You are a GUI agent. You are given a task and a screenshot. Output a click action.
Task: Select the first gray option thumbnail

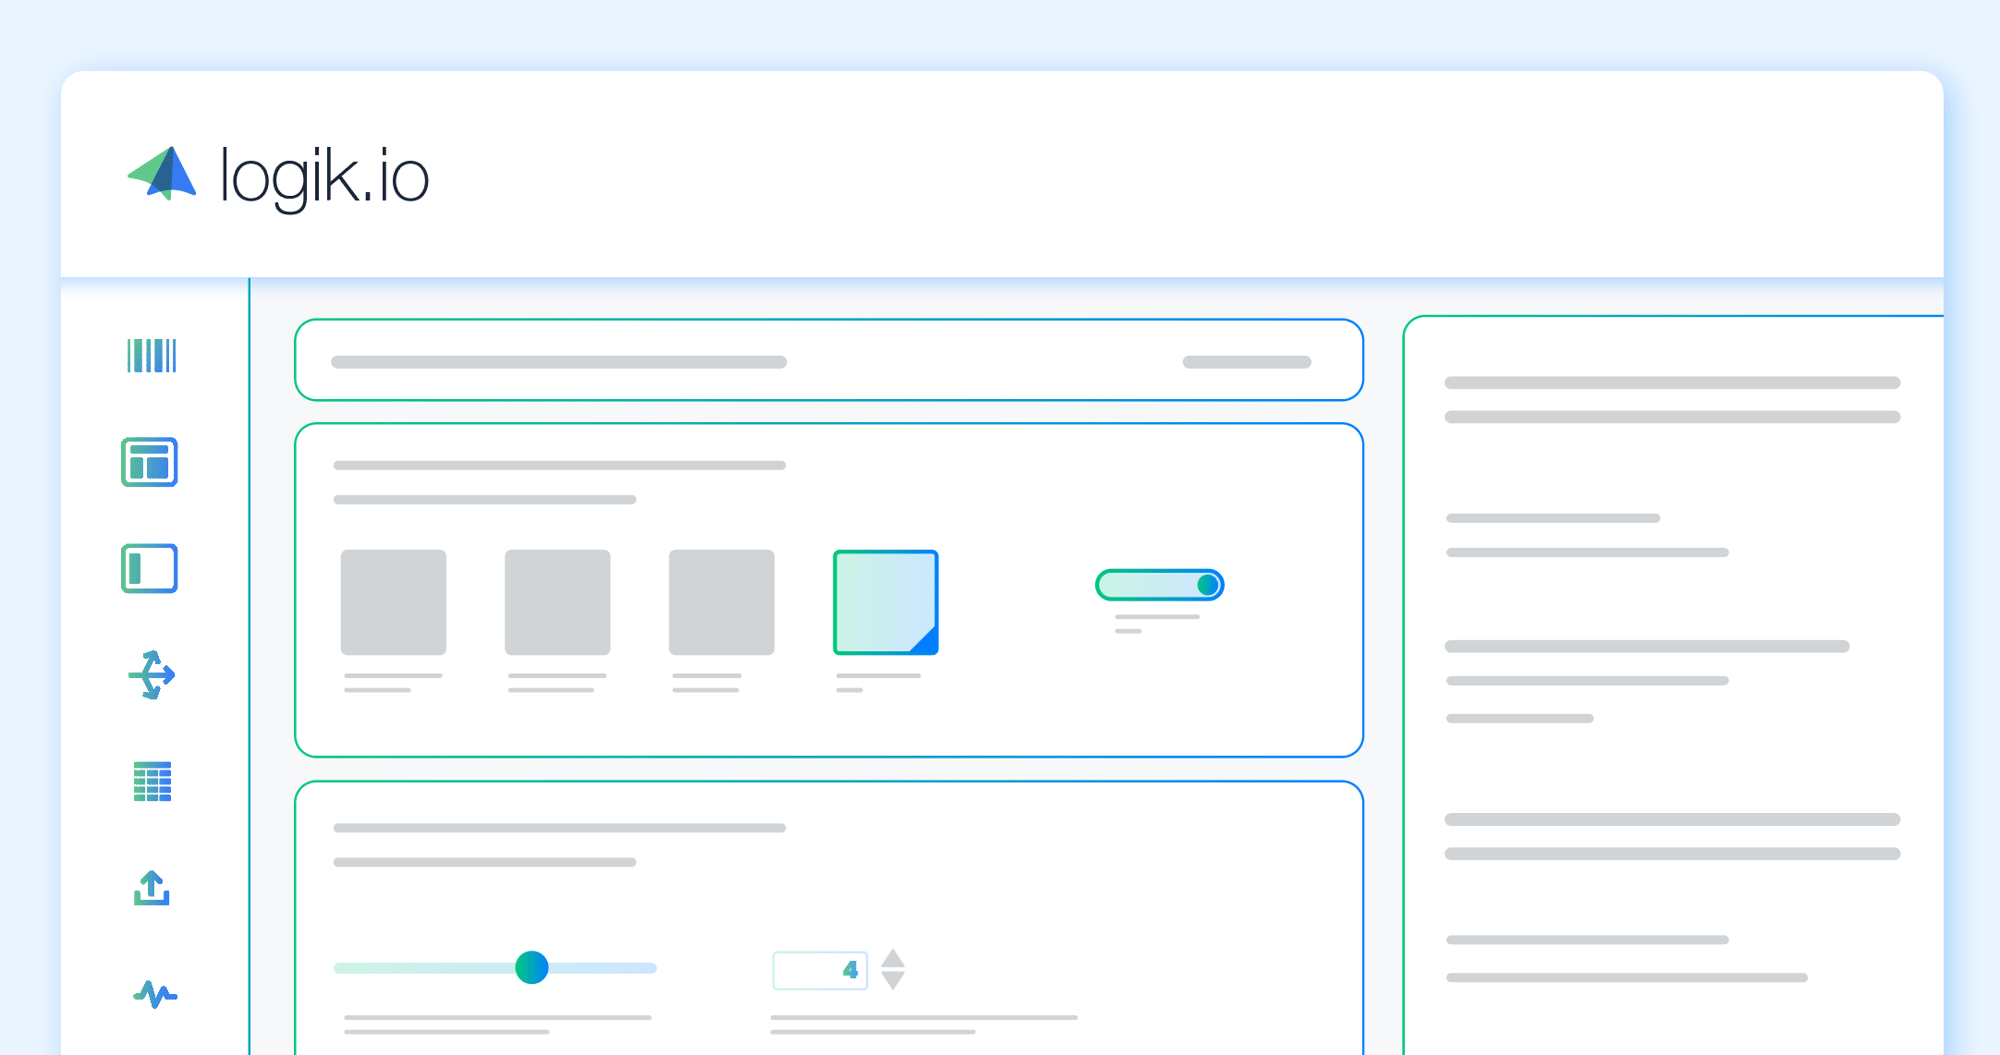(393, 602)
